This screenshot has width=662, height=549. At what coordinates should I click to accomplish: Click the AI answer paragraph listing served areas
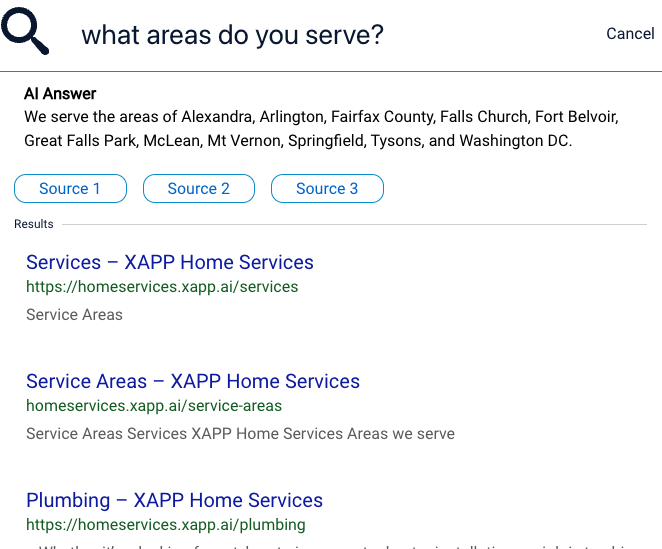pyautogui.click(x=320, y=129)
